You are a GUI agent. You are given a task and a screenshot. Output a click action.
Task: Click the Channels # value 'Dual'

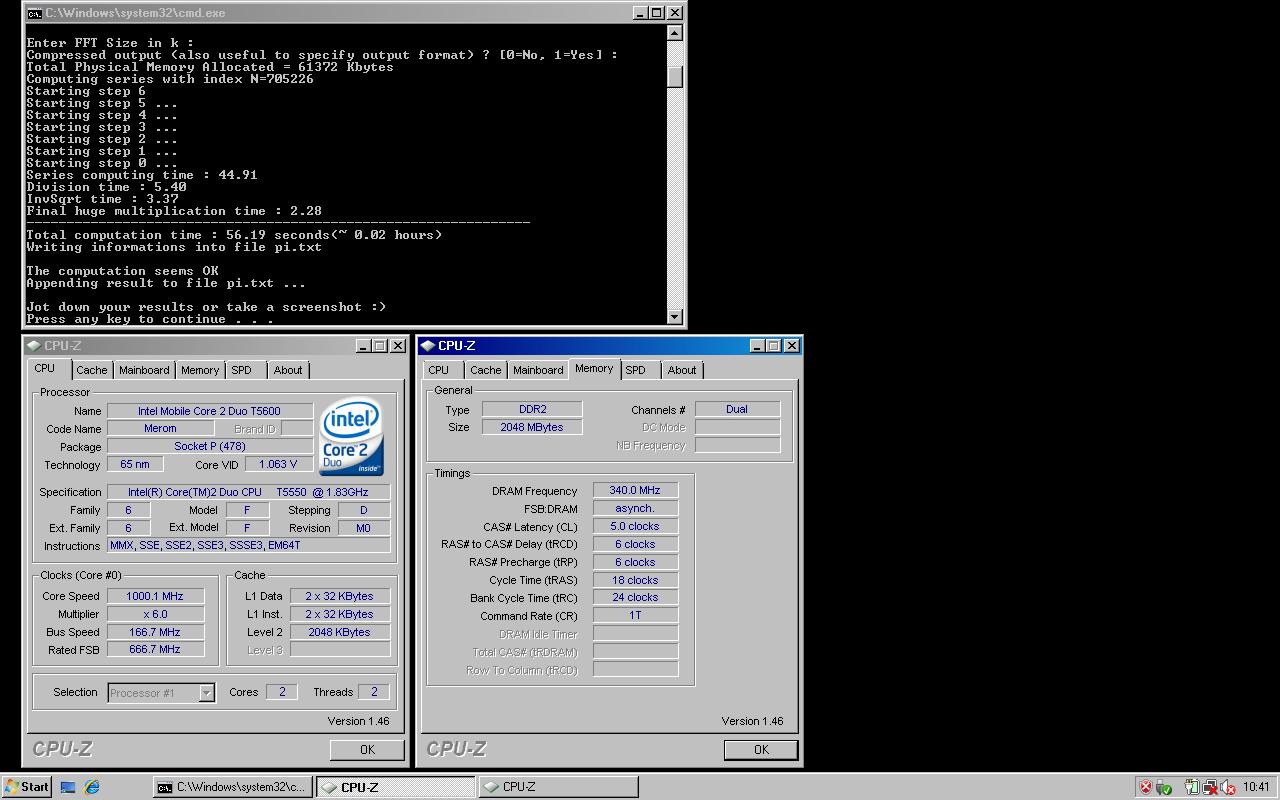737,409
